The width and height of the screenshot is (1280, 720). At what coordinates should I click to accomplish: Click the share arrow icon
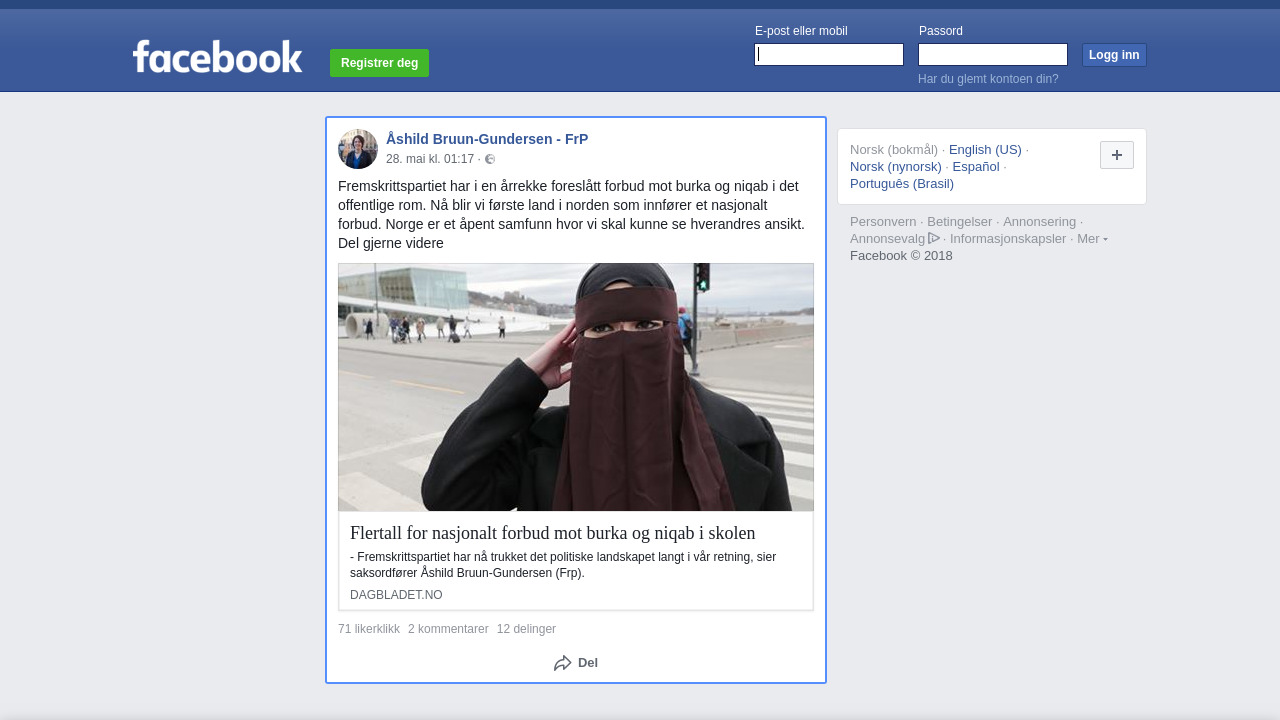pyautogui.click(x=563, y=663)
